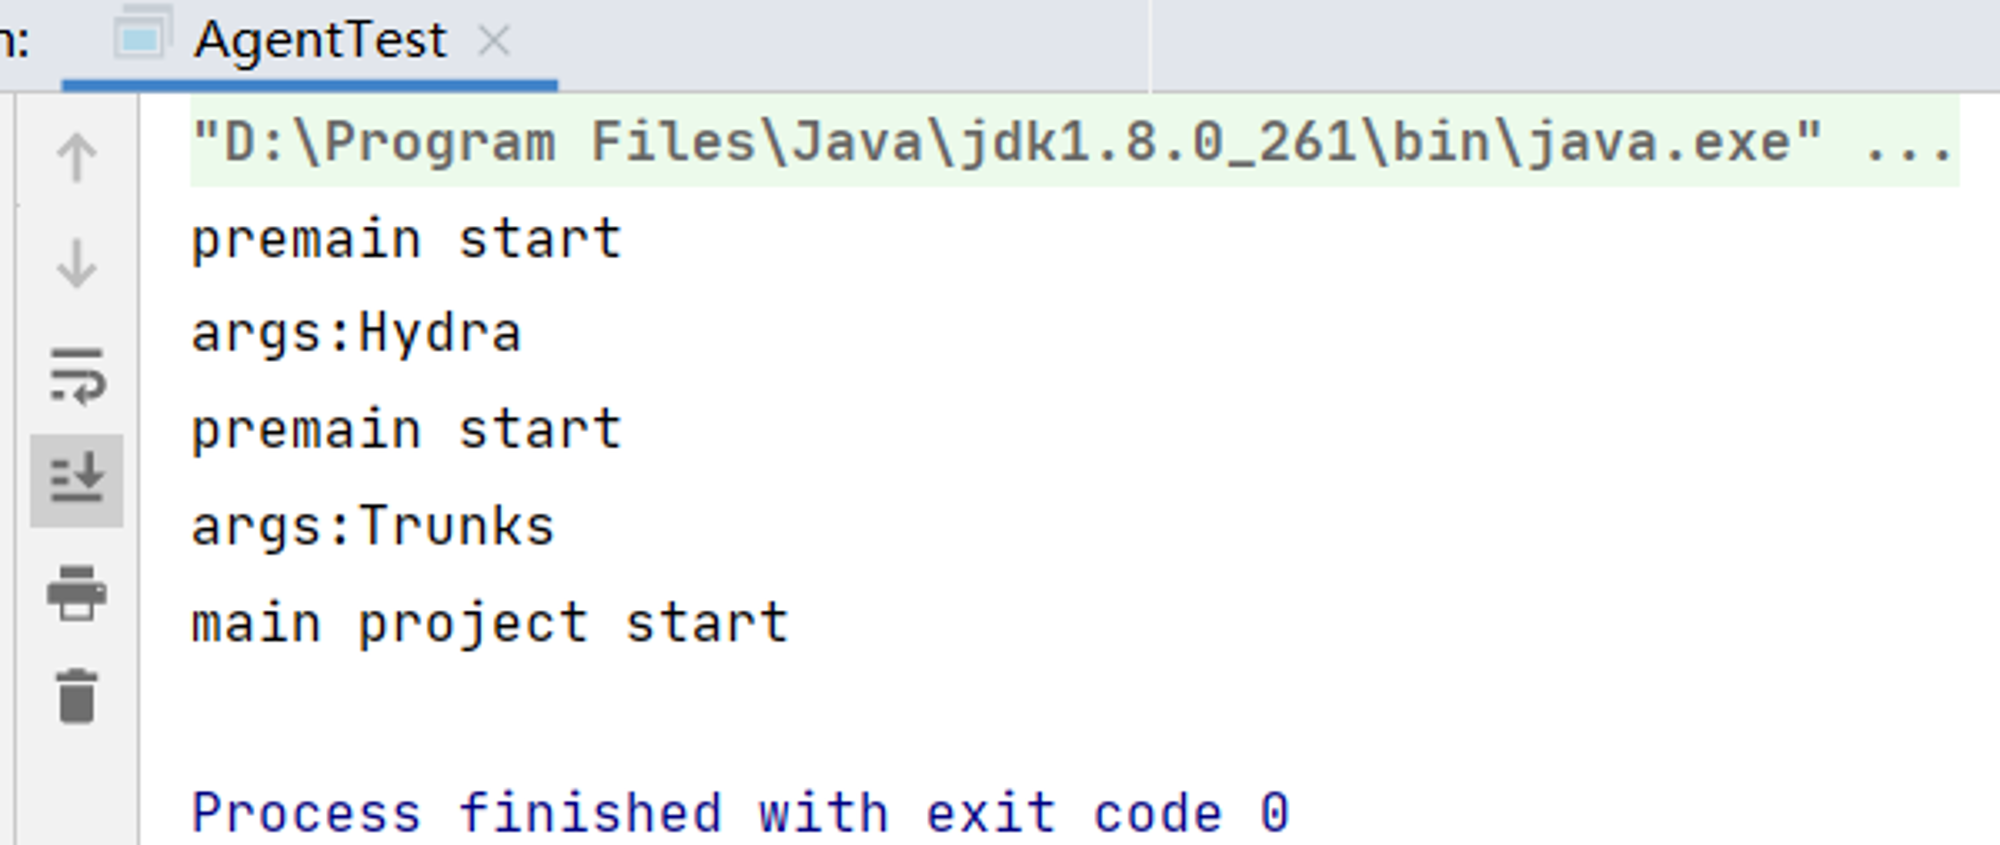Click the Up the Stack Trace arrow

click(x=77, y=158)
